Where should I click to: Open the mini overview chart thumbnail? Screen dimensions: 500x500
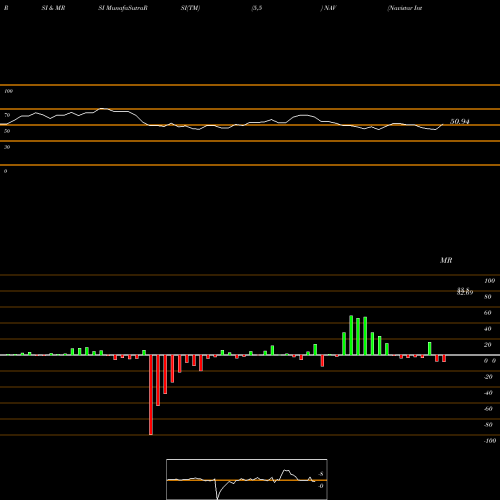[247, 479]
